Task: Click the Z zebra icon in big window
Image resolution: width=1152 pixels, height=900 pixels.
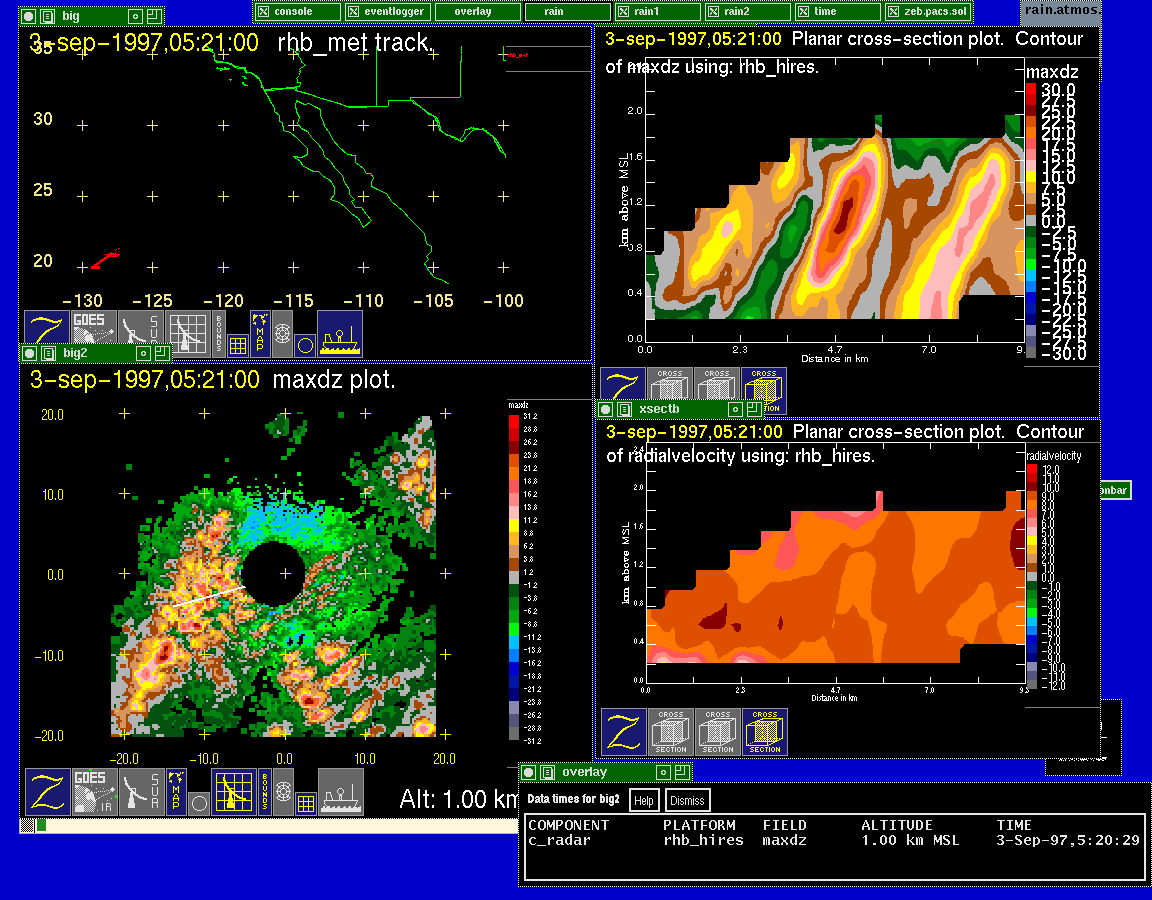Action: (x=46, y=333)
